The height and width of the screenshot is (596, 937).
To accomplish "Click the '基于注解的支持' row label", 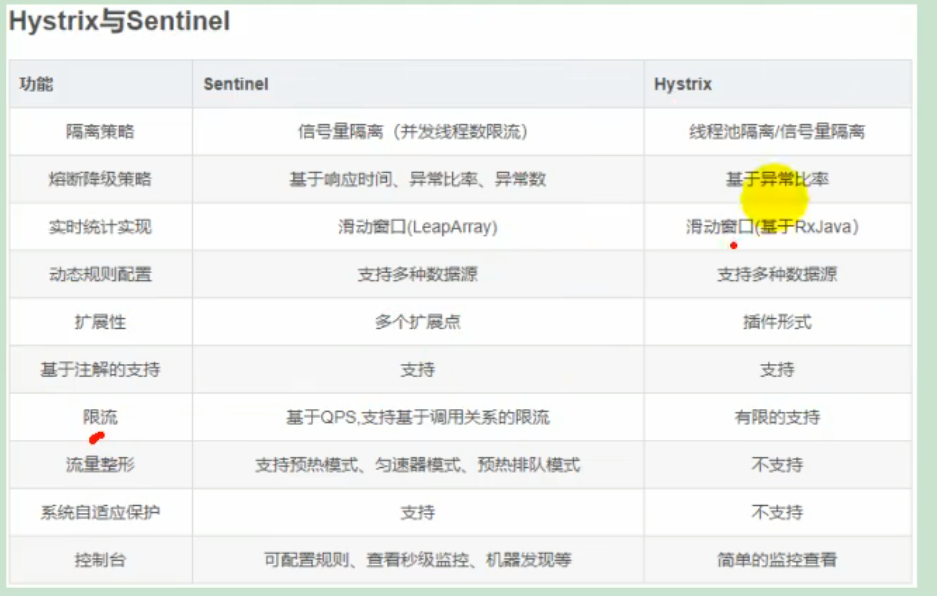I will pyautogui.click(x=100, y=369).
